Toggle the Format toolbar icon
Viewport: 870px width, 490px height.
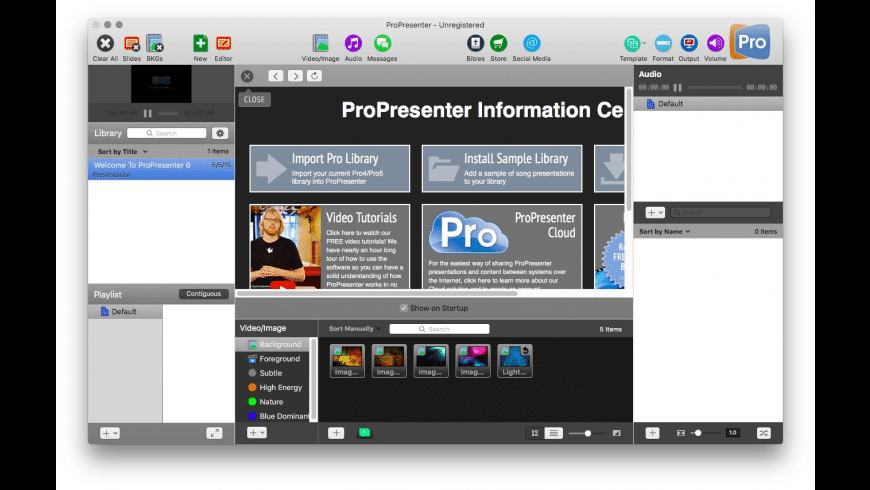click(663, 43)
